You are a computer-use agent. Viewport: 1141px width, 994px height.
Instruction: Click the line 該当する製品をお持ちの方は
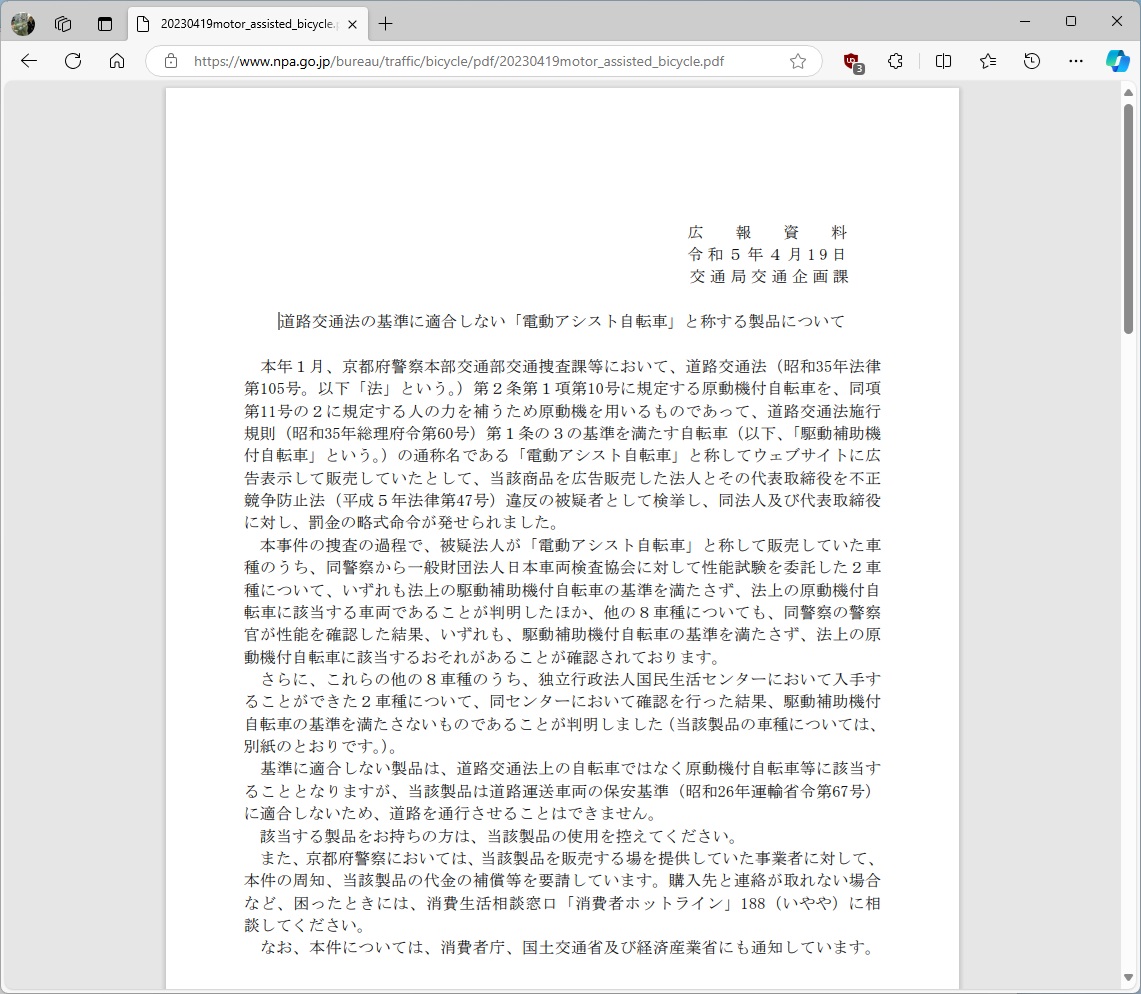500,835
